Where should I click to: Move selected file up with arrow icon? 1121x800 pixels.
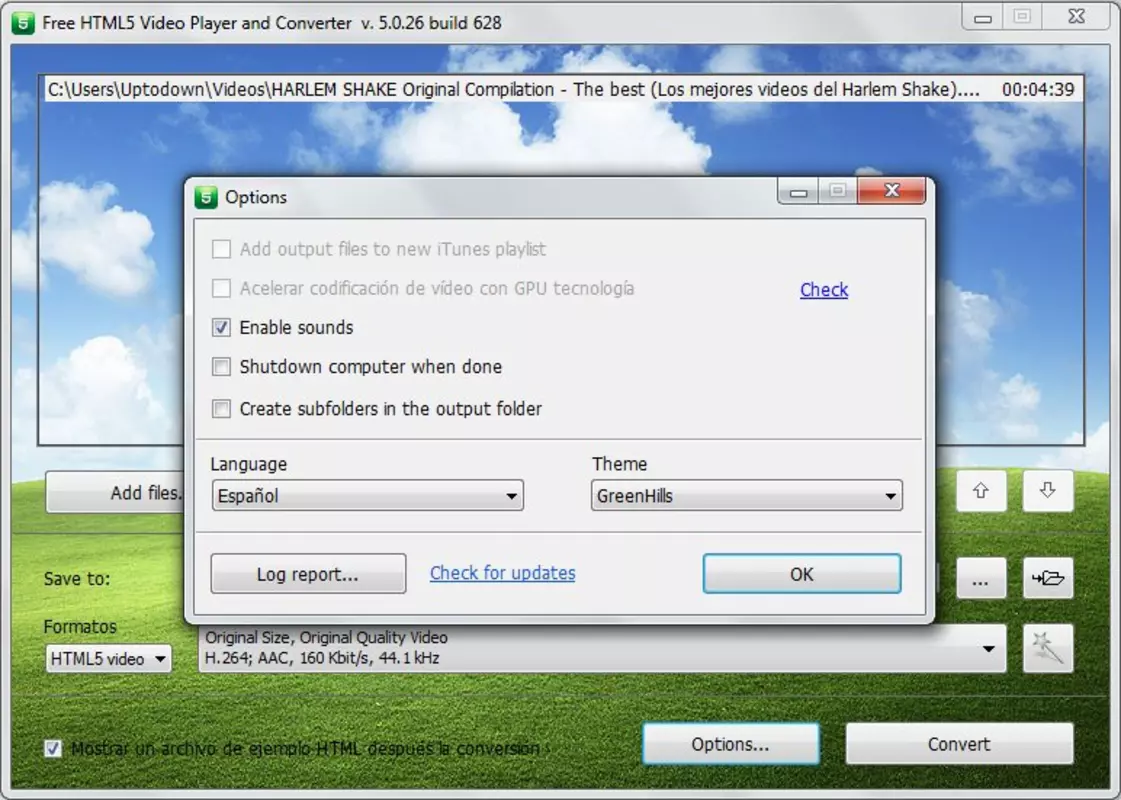(981, 490)
